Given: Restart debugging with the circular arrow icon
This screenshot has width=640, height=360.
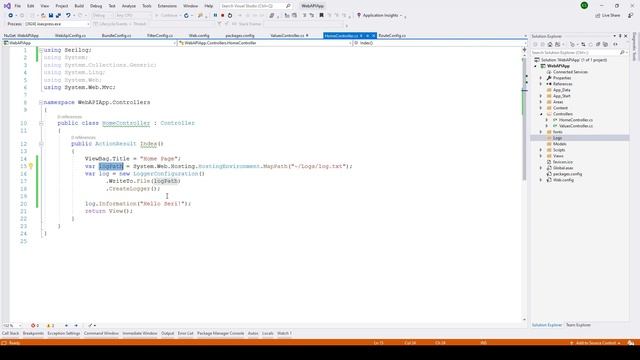Looking at the screenshot, I should tap(230, 15).
